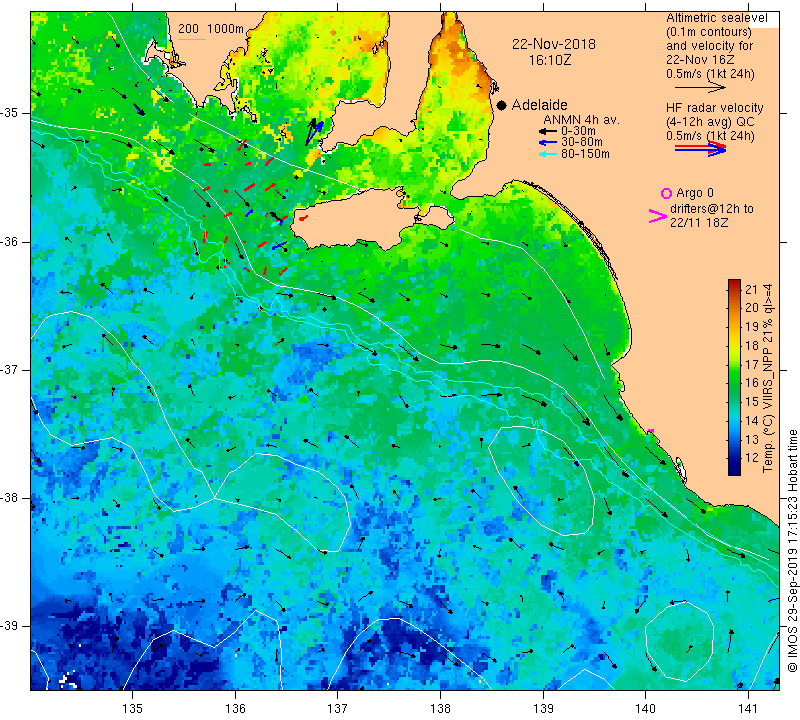Click the dark blue 12° end of colorbar
Screen dimensions: 800x720
[x=734, y=469]
